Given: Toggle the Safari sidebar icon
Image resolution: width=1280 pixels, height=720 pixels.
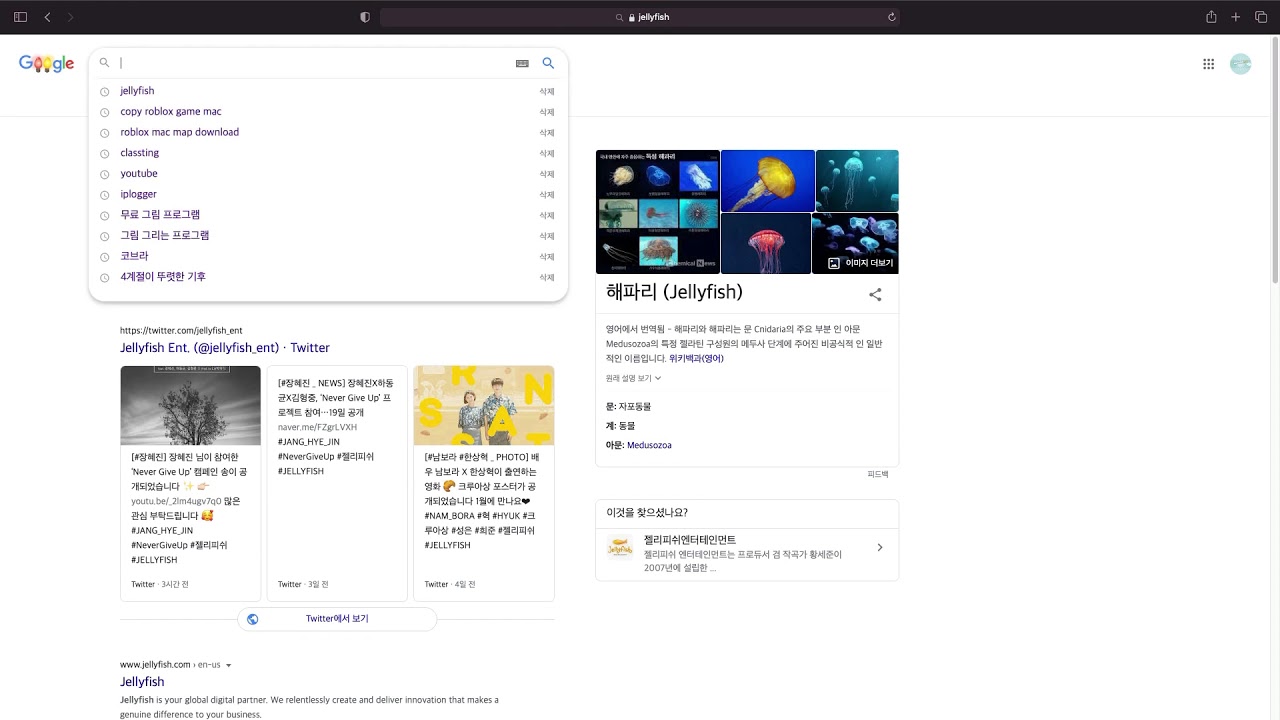Looking at the screenshot, I should (x=20, y=17).
